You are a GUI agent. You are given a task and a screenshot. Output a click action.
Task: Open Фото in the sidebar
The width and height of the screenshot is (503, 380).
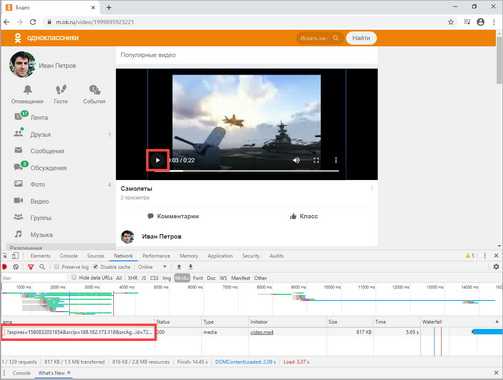(37, 184)
